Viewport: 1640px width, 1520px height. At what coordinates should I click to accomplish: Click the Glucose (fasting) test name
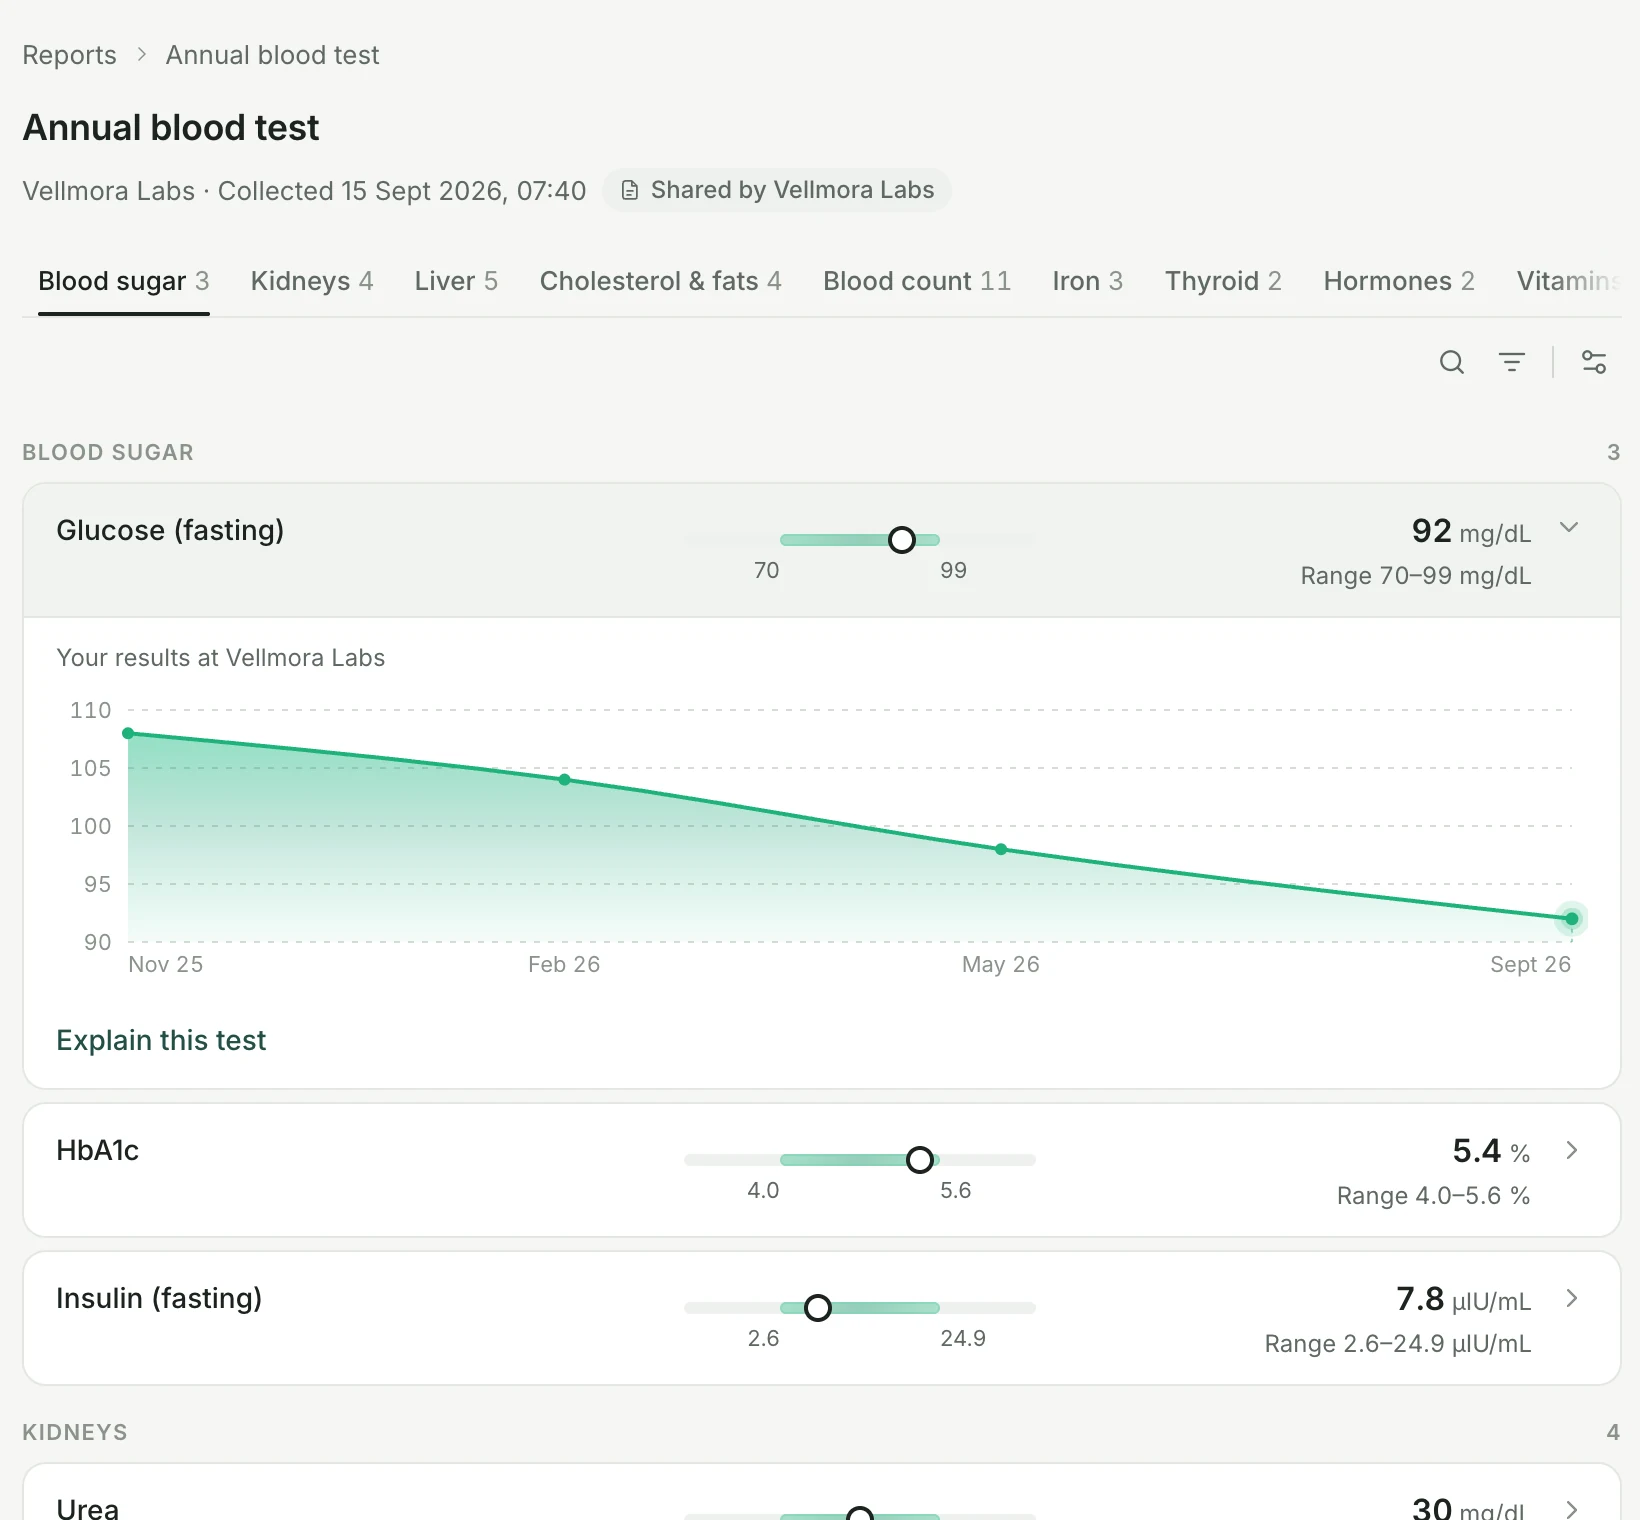click(x=170, y=530)
